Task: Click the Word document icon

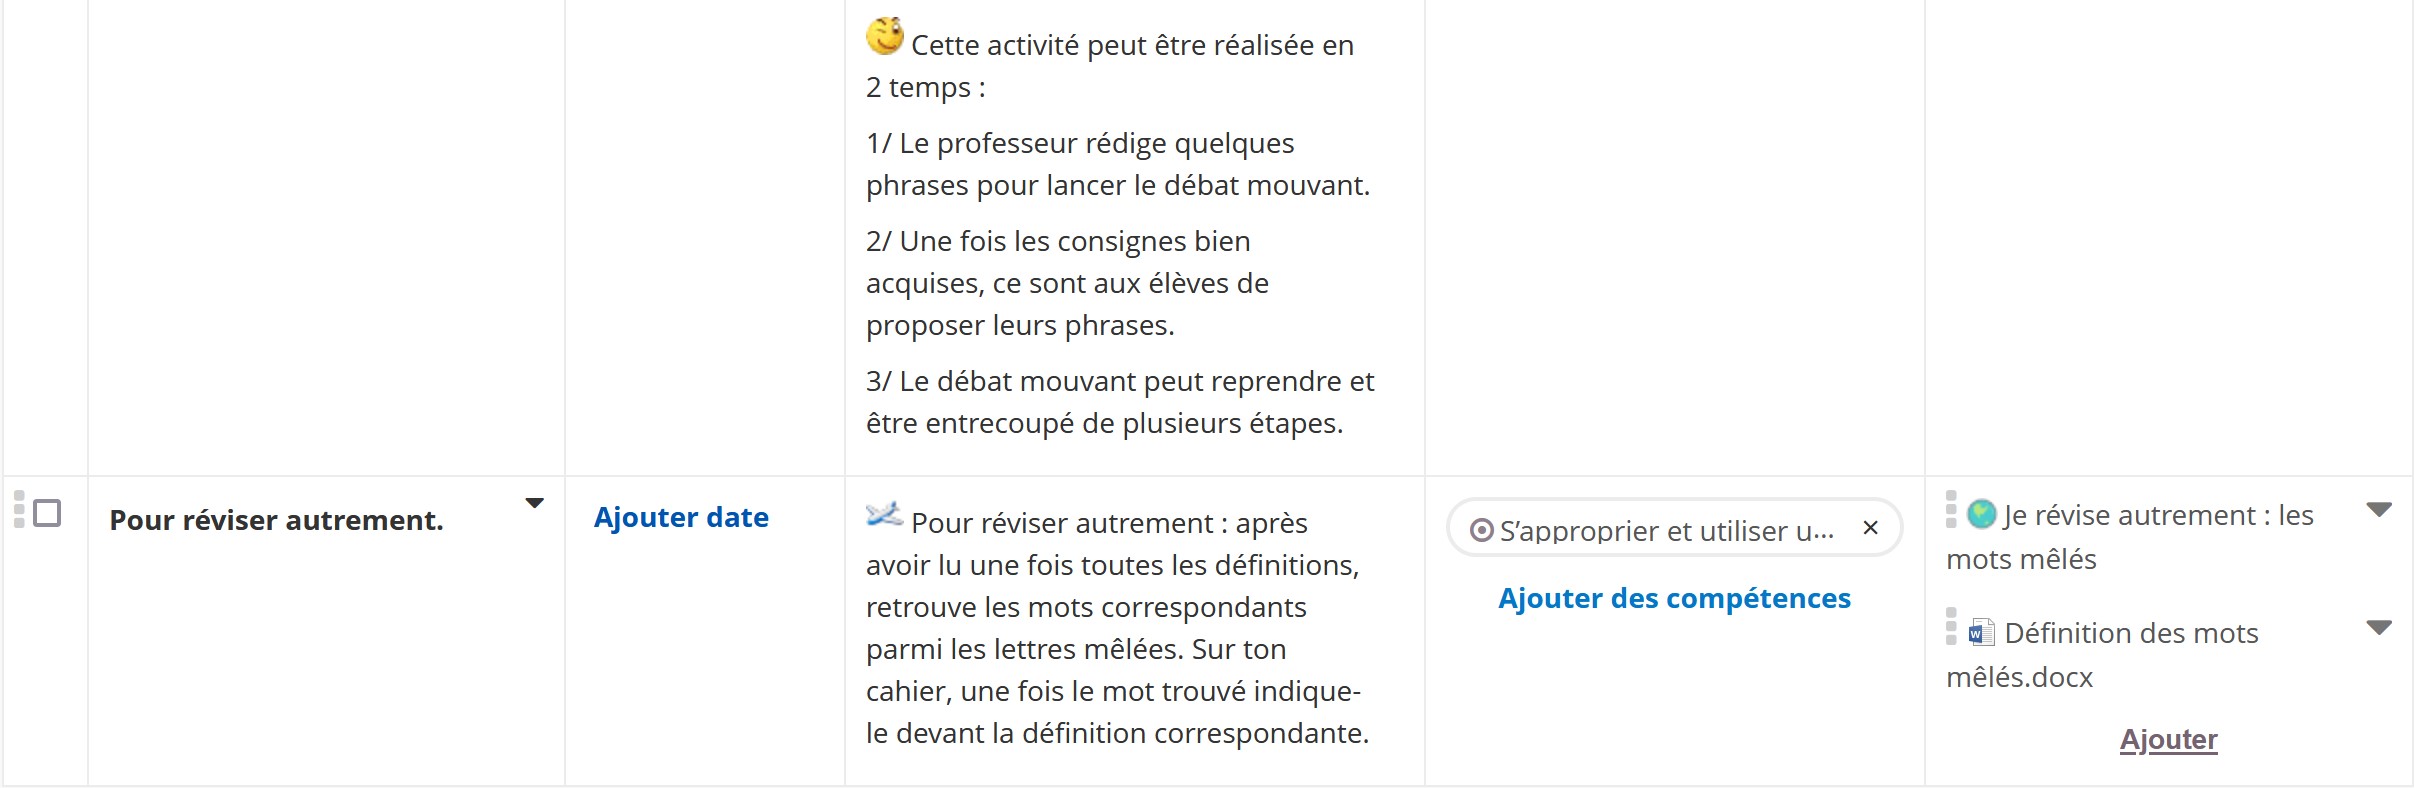Action: pyautogui.click(x=1981, y=632)
